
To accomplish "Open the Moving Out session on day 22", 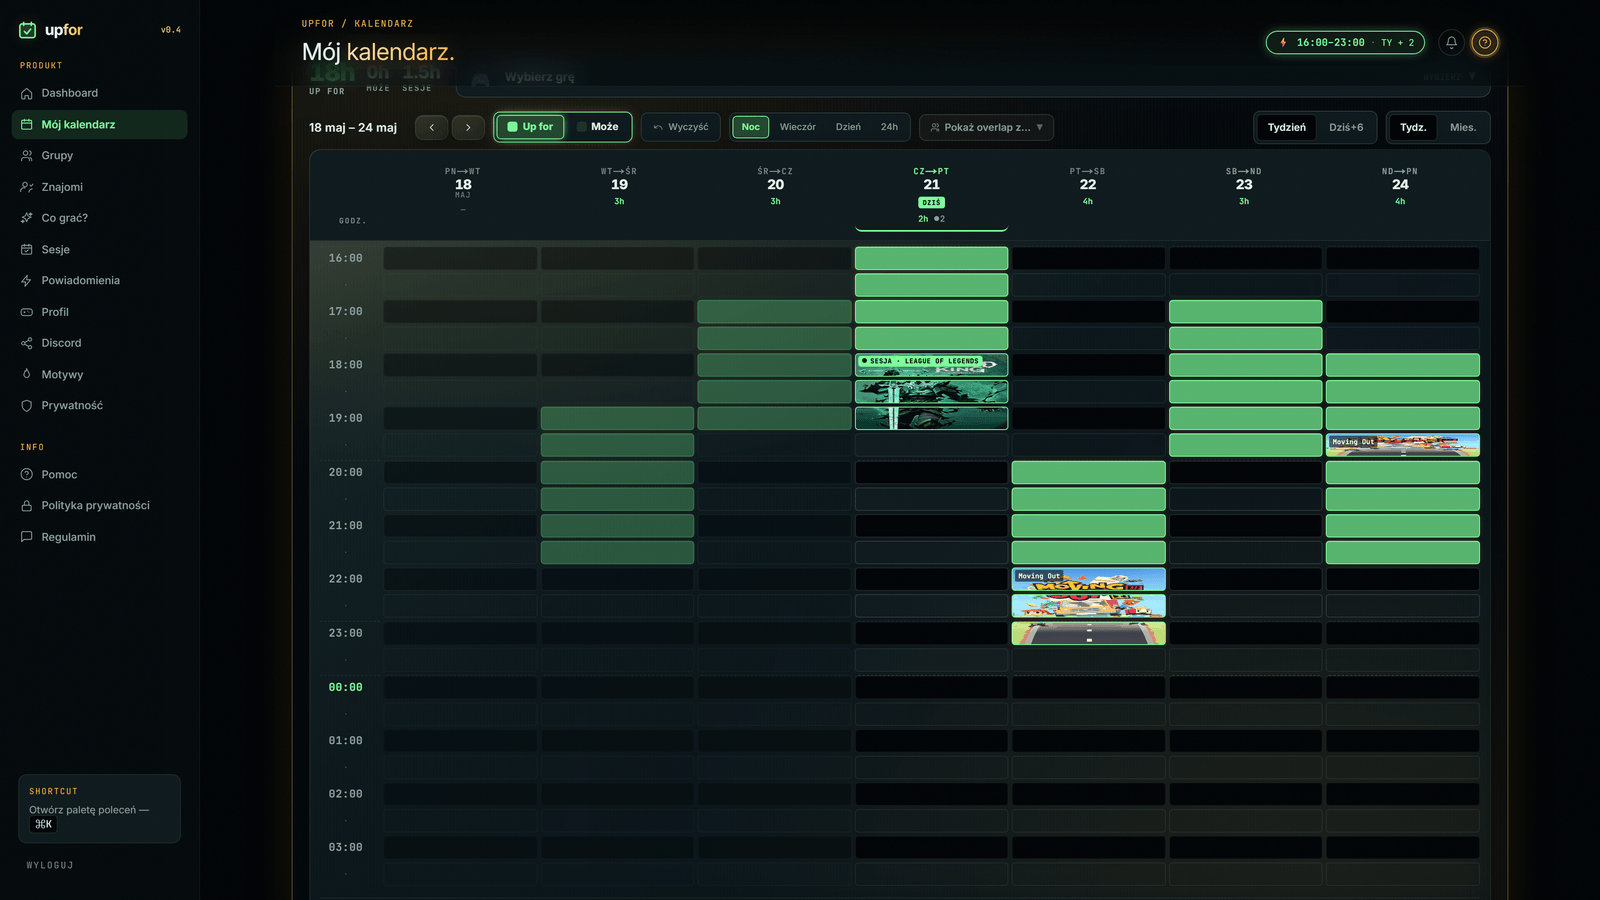I will coord(1088,606).
